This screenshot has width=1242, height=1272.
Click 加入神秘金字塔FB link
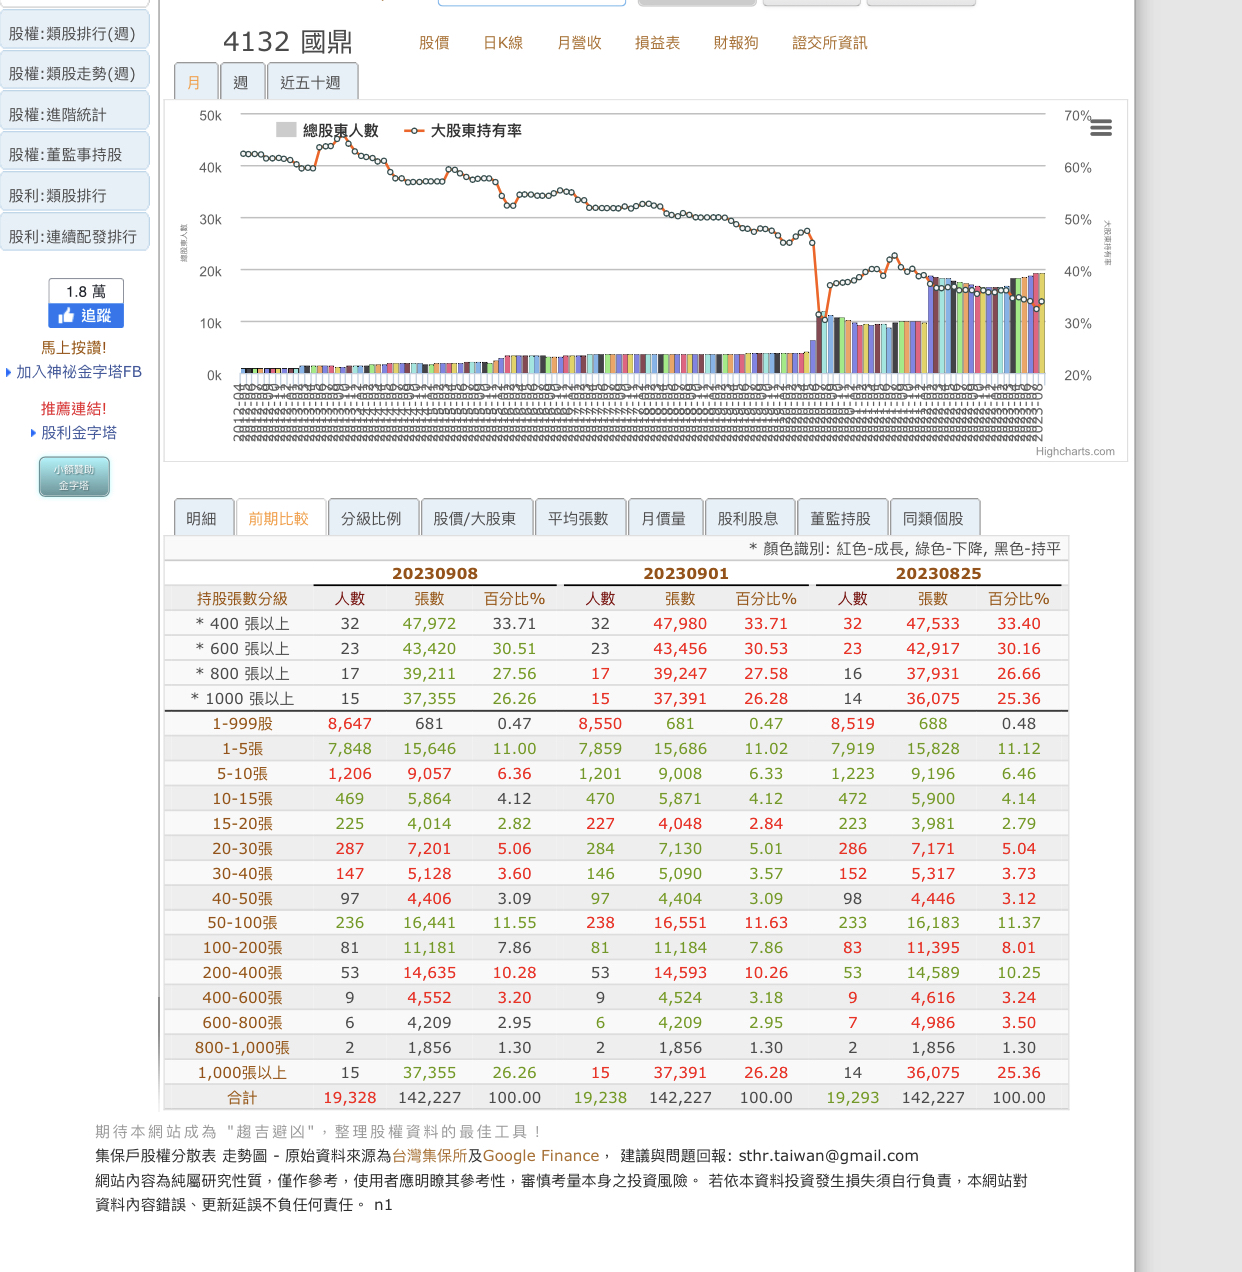[x=79, y=372]
